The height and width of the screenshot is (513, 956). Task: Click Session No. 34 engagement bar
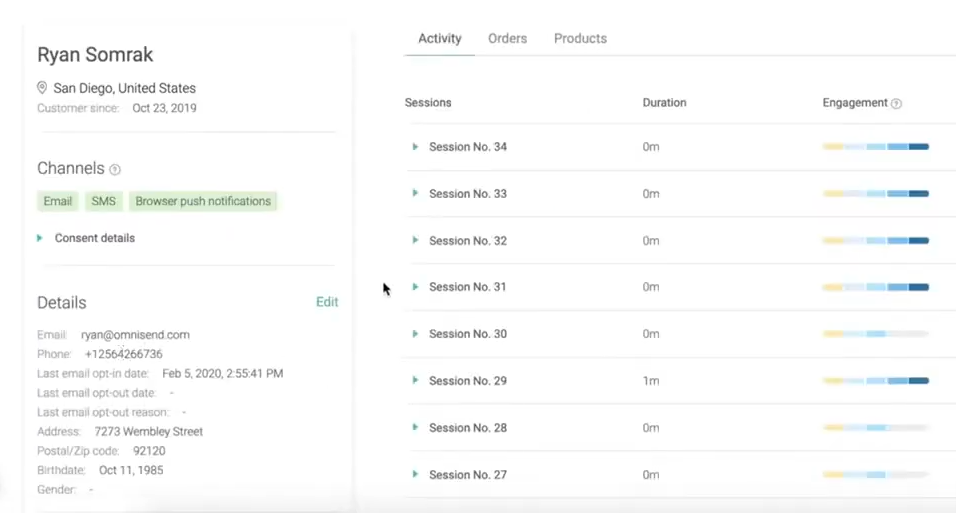point(876,146)
